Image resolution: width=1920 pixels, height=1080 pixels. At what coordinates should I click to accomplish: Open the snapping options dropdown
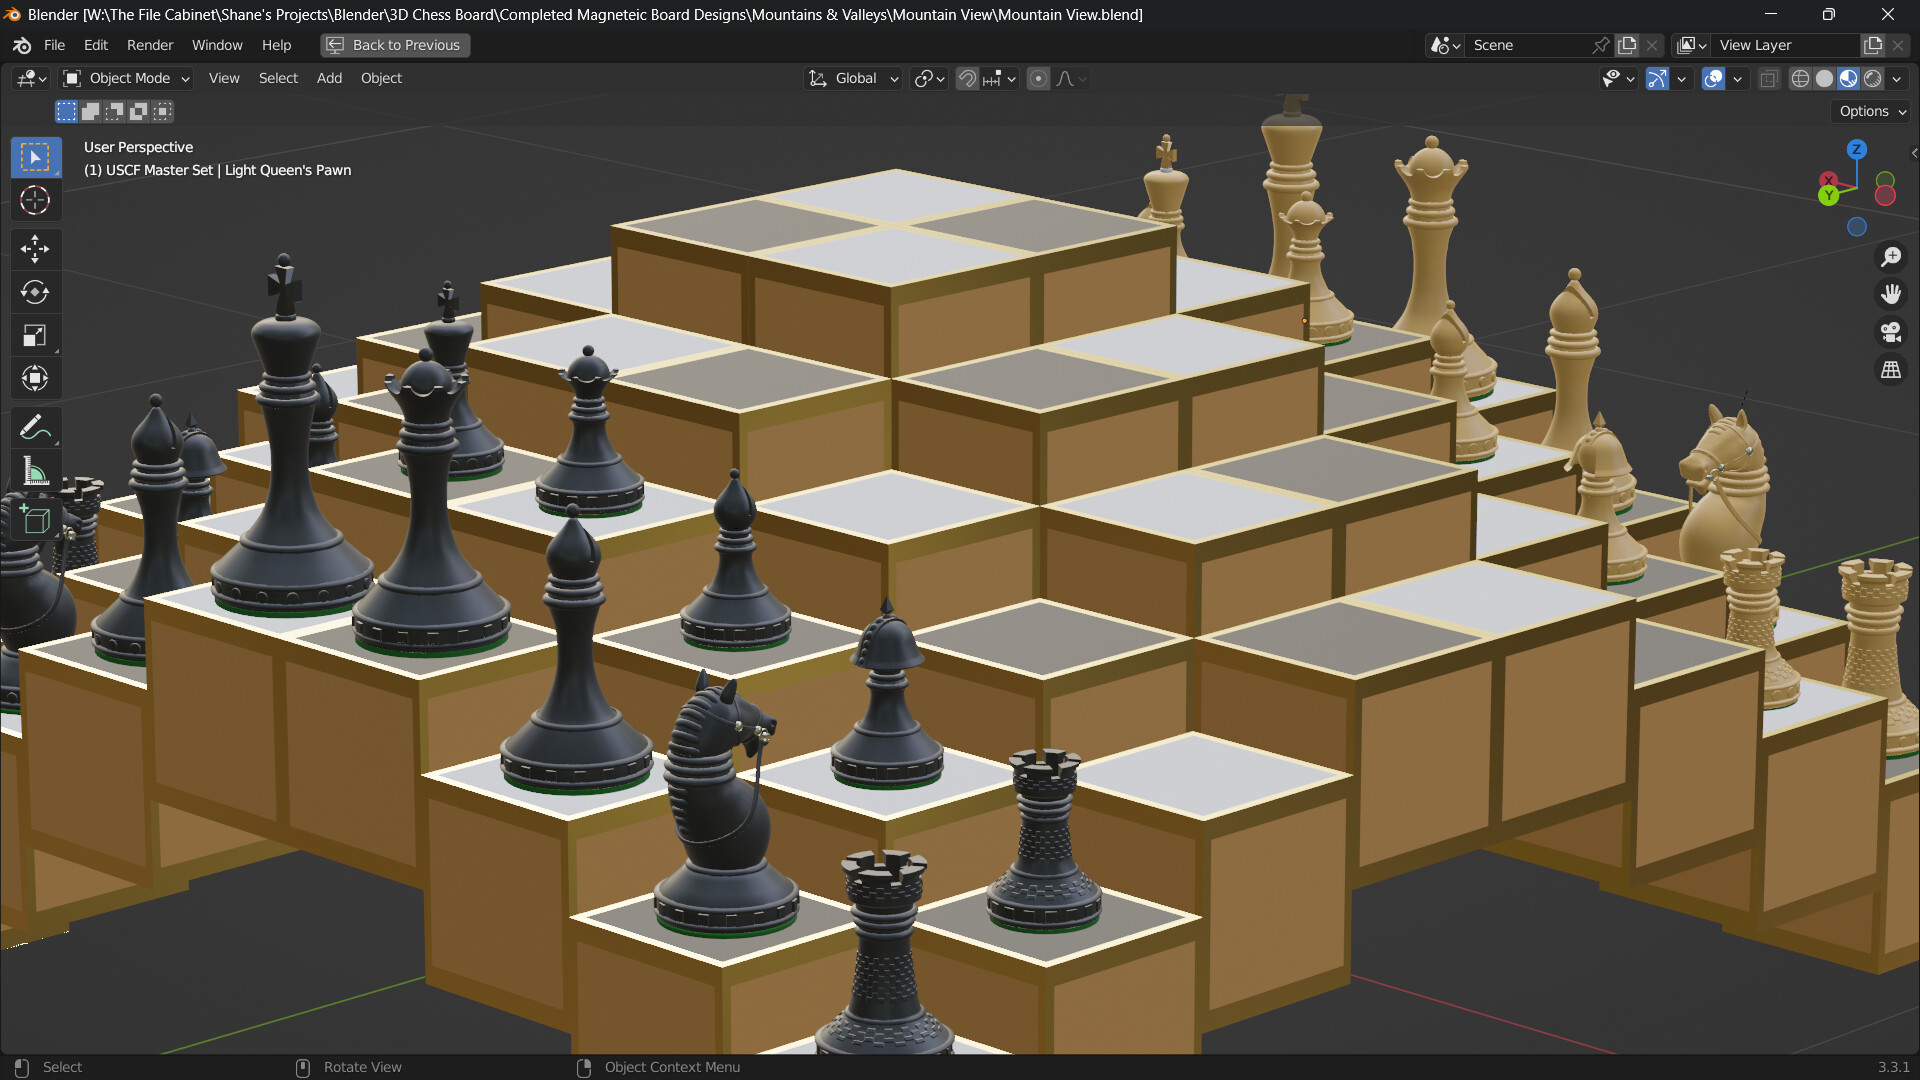pos(999,78)
